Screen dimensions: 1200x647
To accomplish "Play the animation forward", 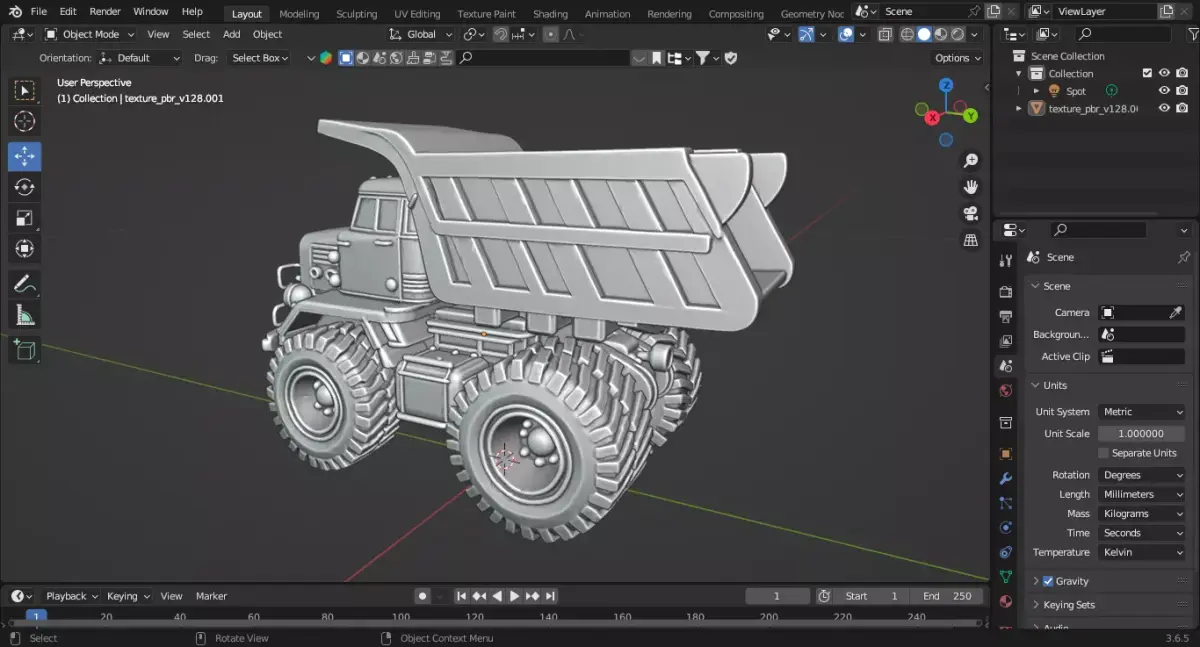I will tap(515, 596).
